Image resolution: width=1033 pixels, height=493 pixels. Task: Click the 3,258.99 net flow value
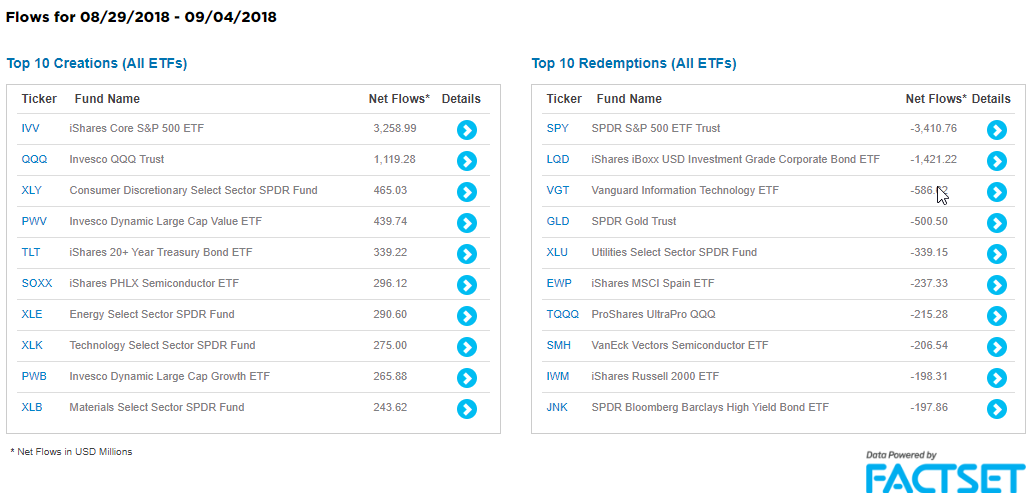(x=395, y=129)
